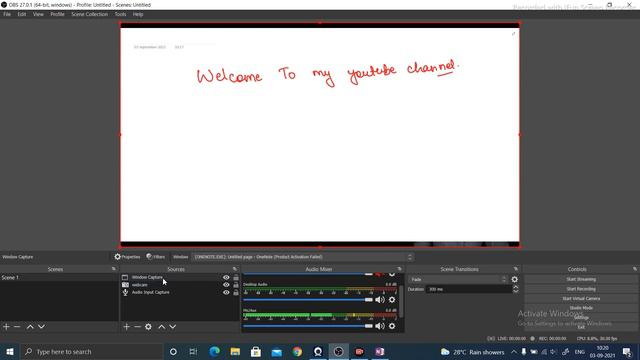Viewport: 640px width, 360px height.
Task: Open the Fade transition properties gear
Action: coord(515,280)
